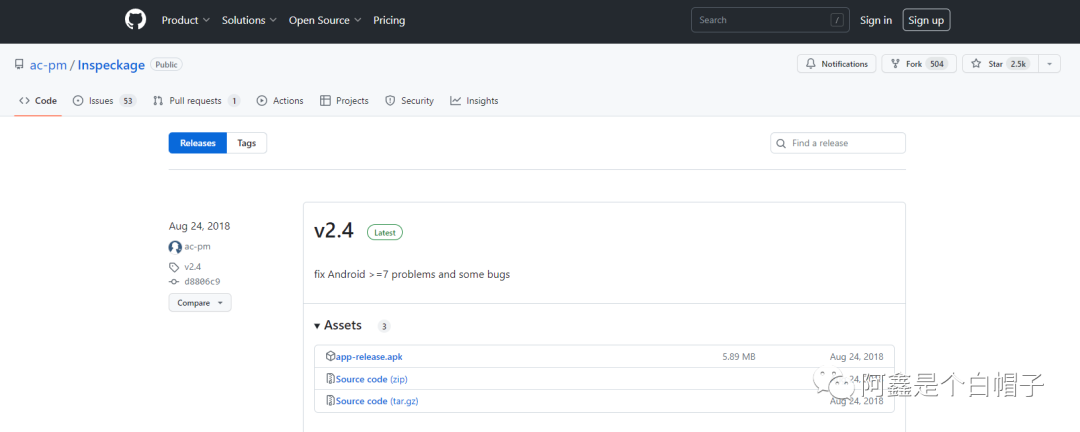Open commit d8806c9
Screen dimensions: 1080x432
click(202, 281)
